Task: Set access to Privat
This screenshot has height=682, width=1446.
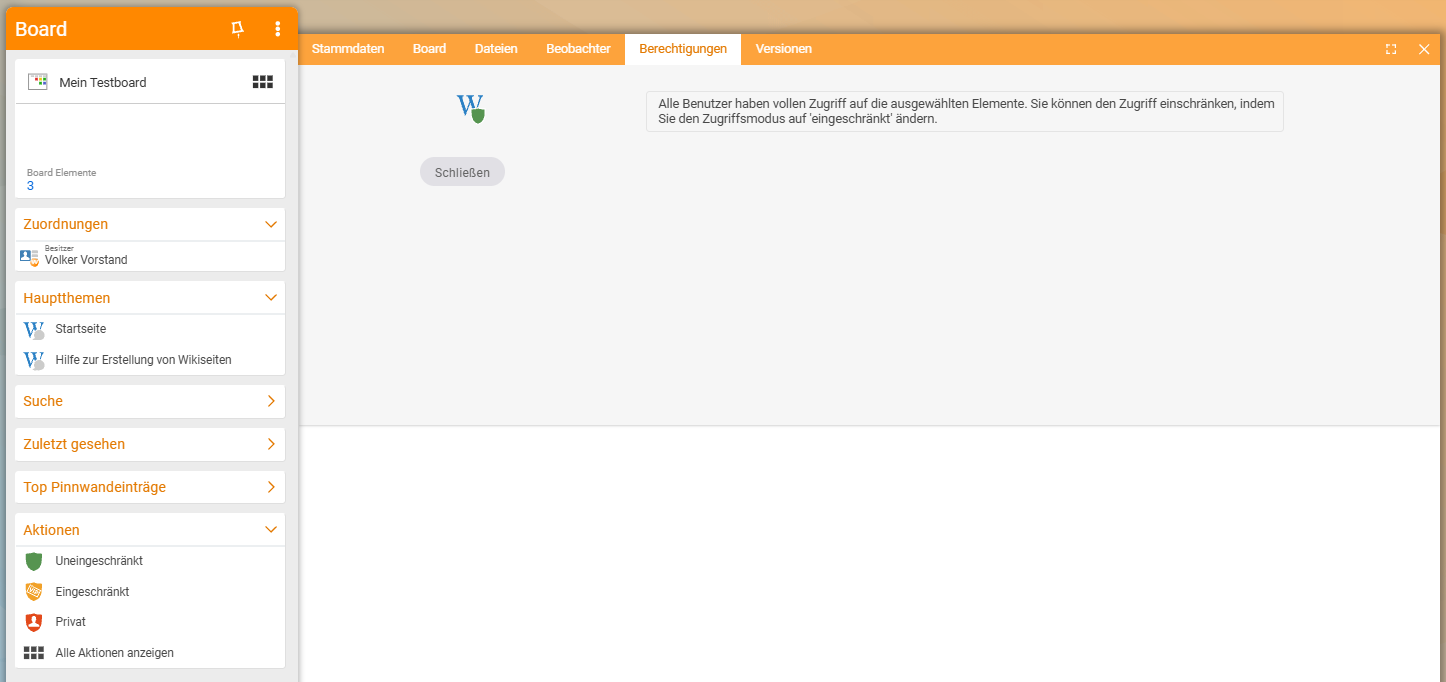Action: point(71,622)
